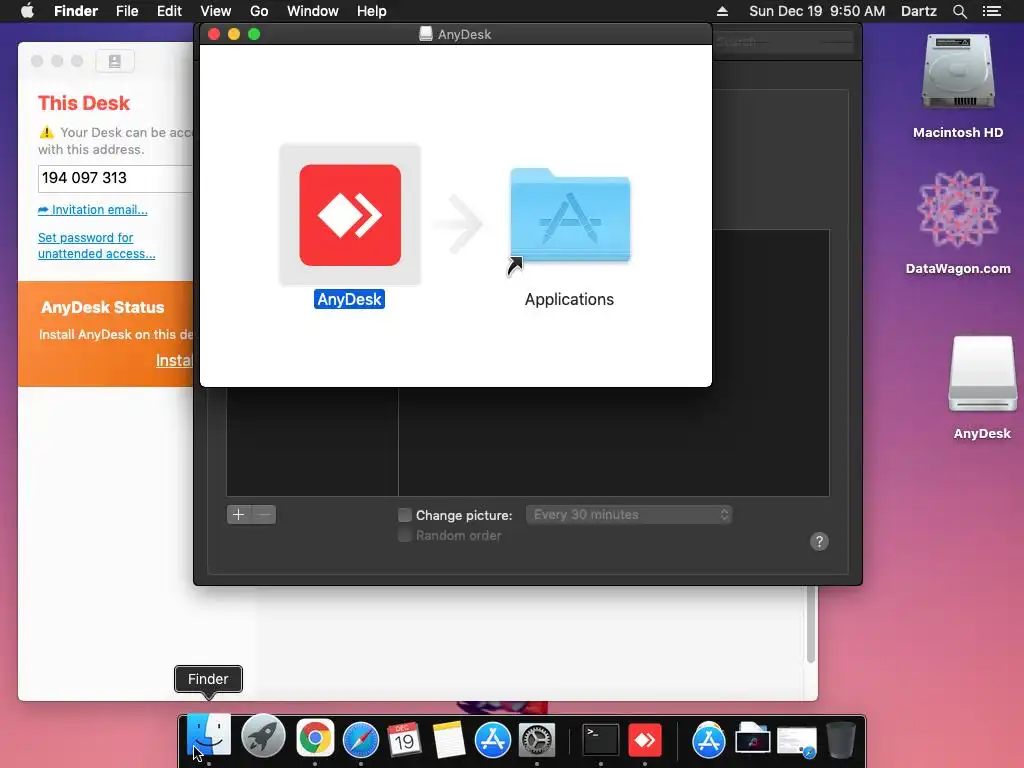Open the Trash in the Dock
1024x768 pixels.
coord(841,739)
